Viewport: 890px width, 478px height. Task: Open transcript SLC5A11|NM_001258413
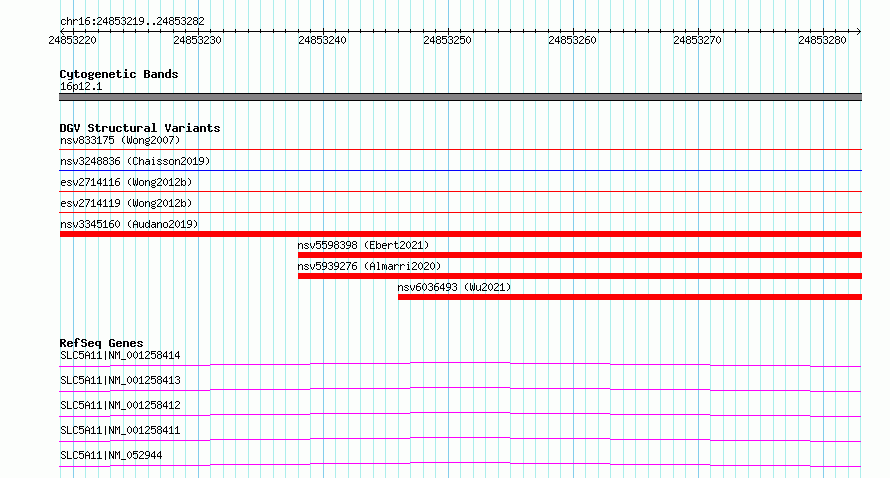(120, 380)
